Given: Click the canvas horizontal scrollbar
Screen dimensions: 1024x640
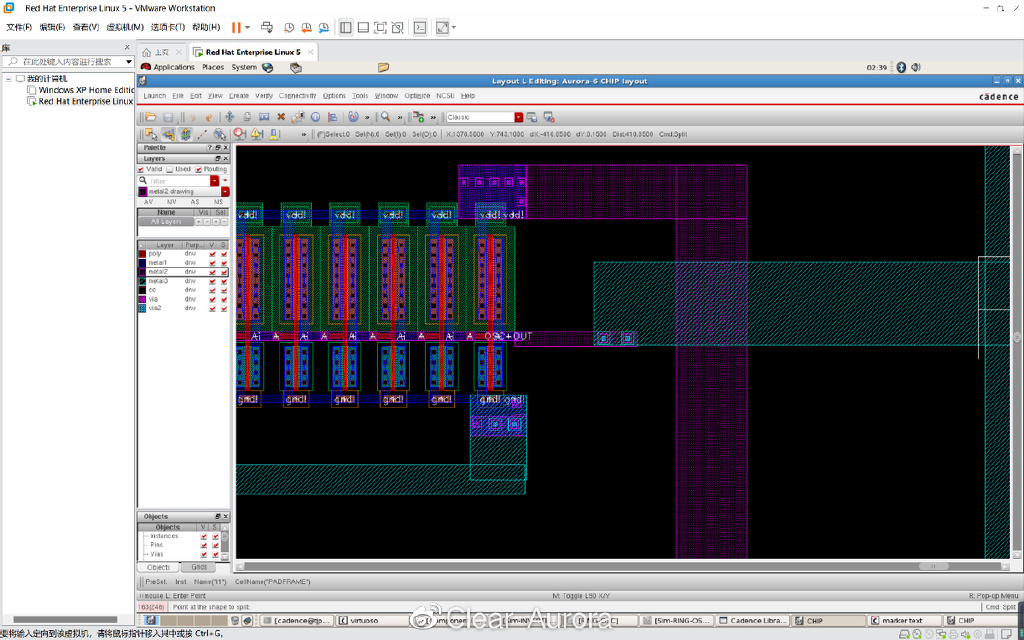Looking at the screenshot, I should 623,566.
